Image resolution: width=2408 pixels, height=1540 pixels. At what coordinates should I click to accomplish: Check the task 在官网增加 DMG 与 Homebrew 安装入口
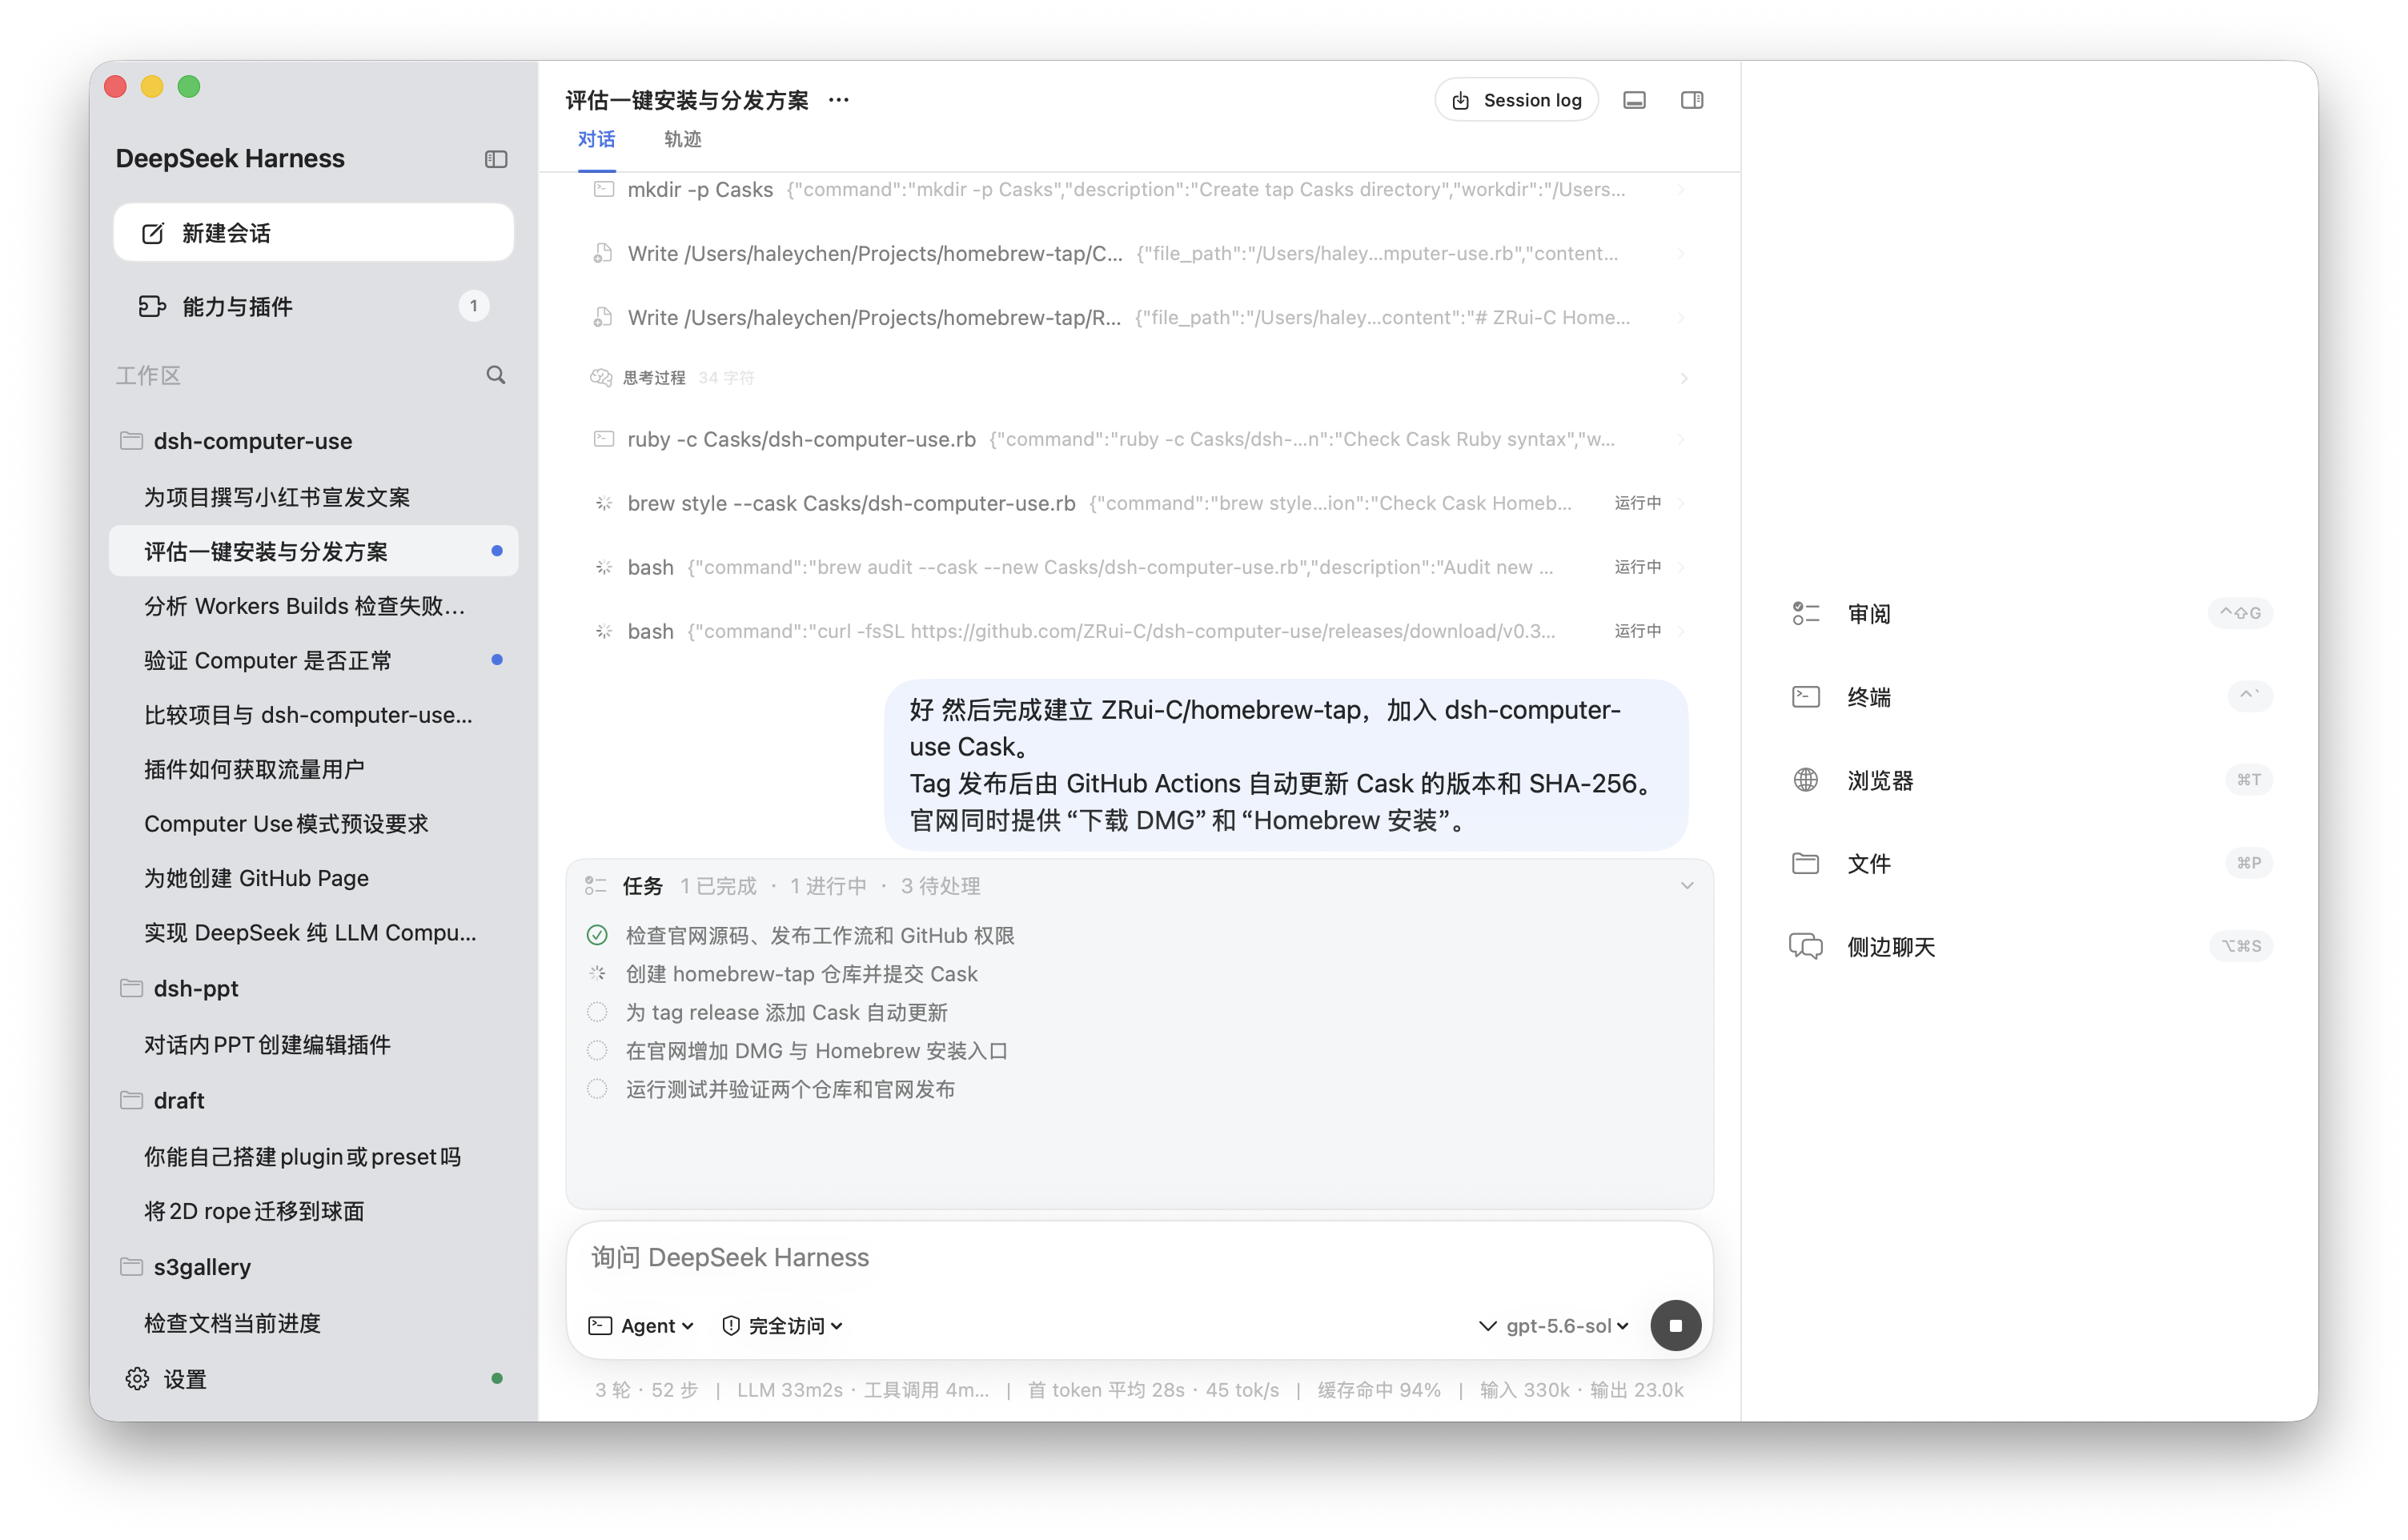coord(597,1050)
